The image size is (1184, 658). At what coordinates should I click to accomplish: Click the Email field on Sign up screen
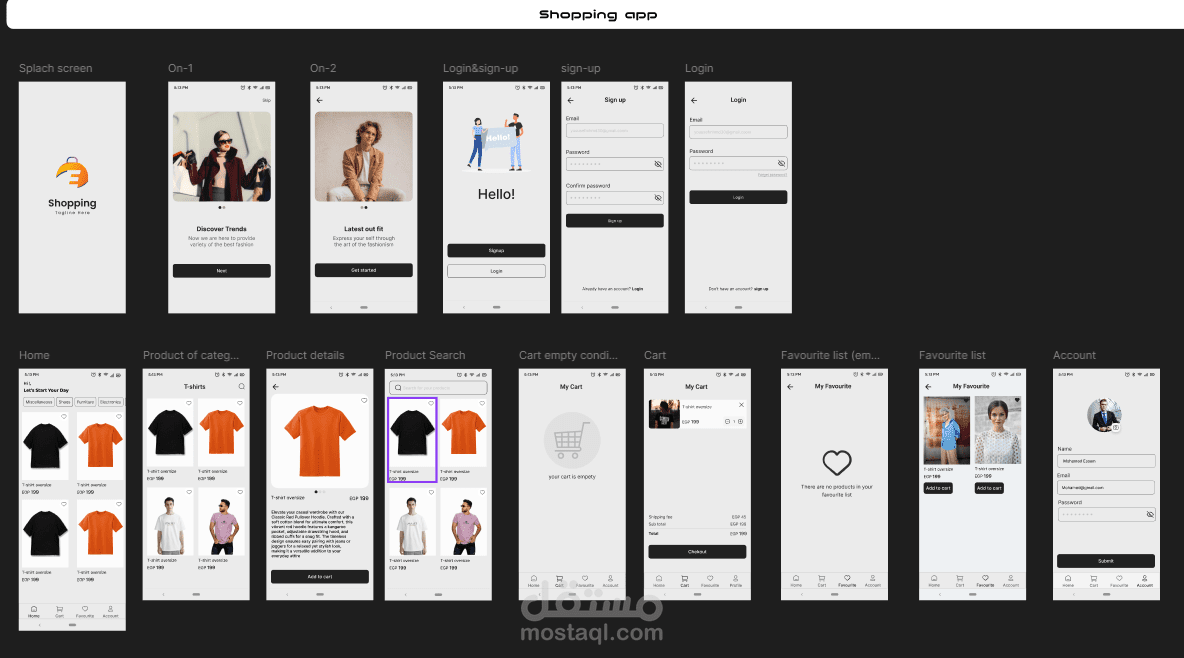pos(615,131)
